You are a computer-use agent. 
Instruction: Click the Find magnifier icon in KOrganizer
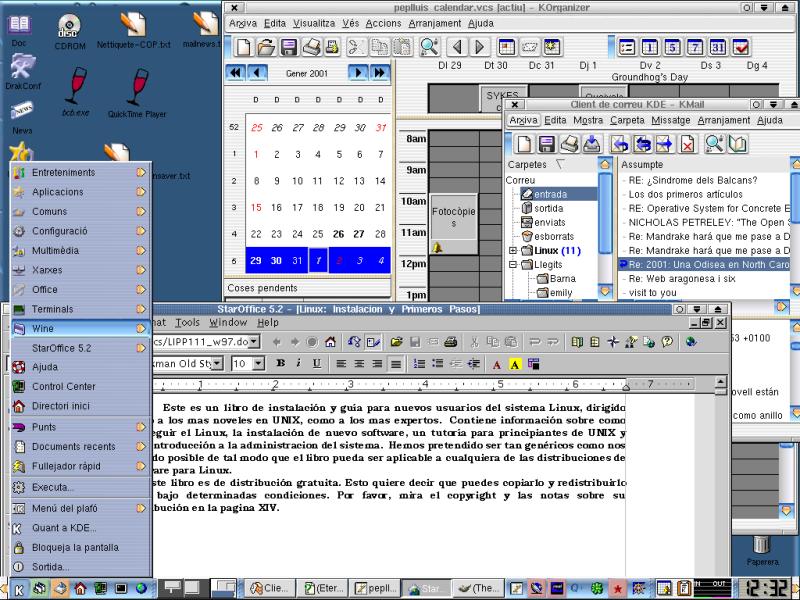point(429,47)
